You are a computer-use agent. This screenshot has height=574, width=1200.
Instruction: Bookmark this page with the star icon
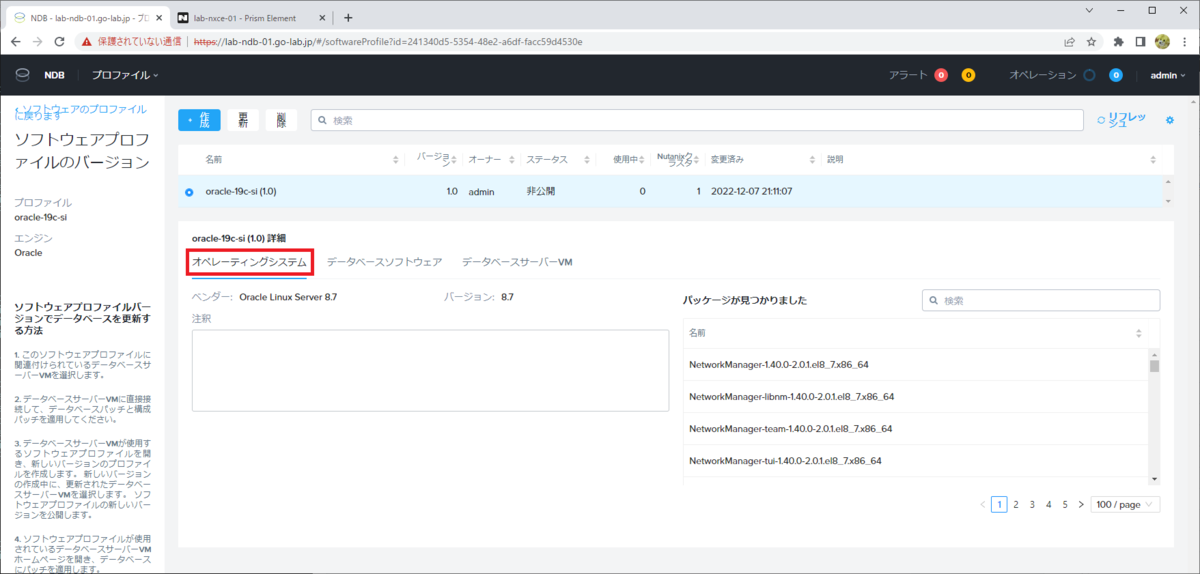[1091, 42]
